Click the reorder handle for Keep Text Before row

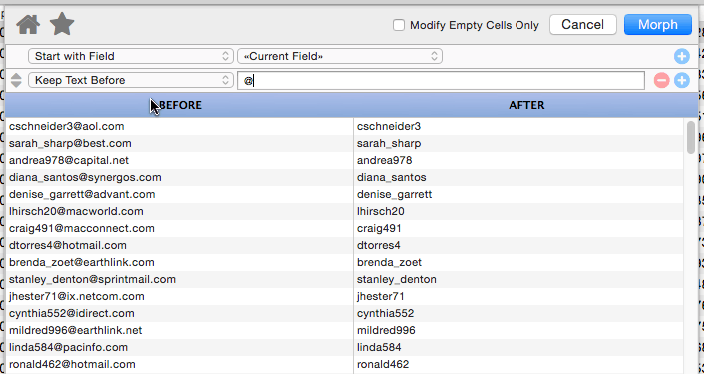pyautogui.click(x=16, y=80)
